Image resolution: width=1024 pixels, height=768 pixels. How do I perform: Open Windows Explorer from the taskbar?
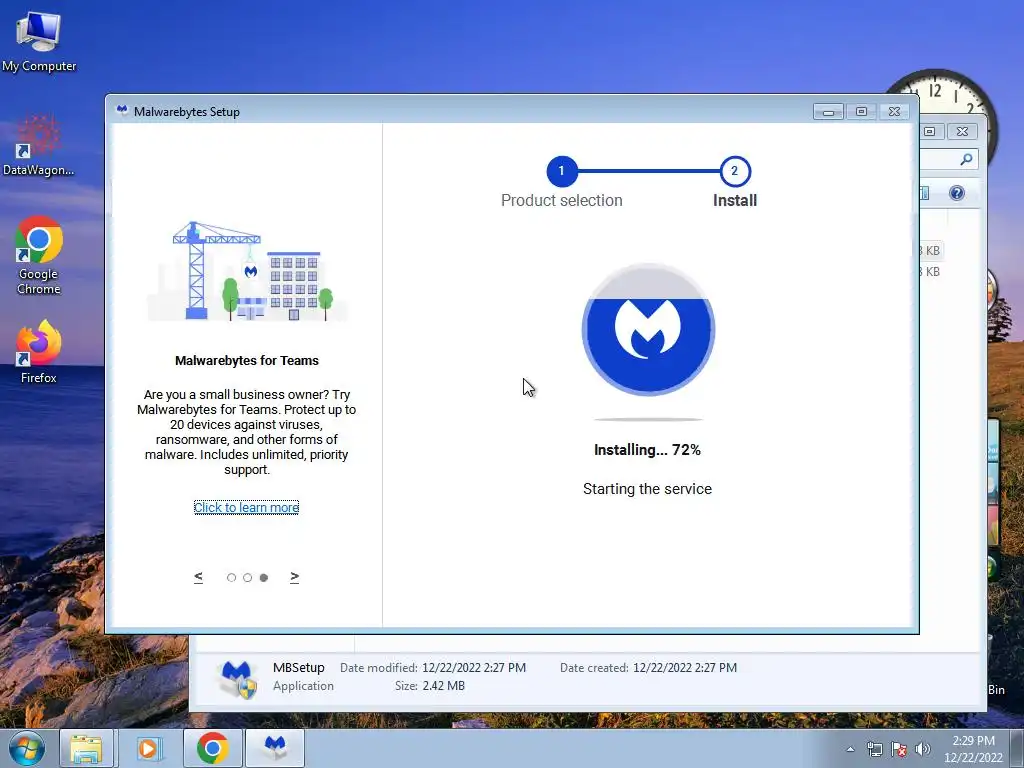[x=86, y=748]
